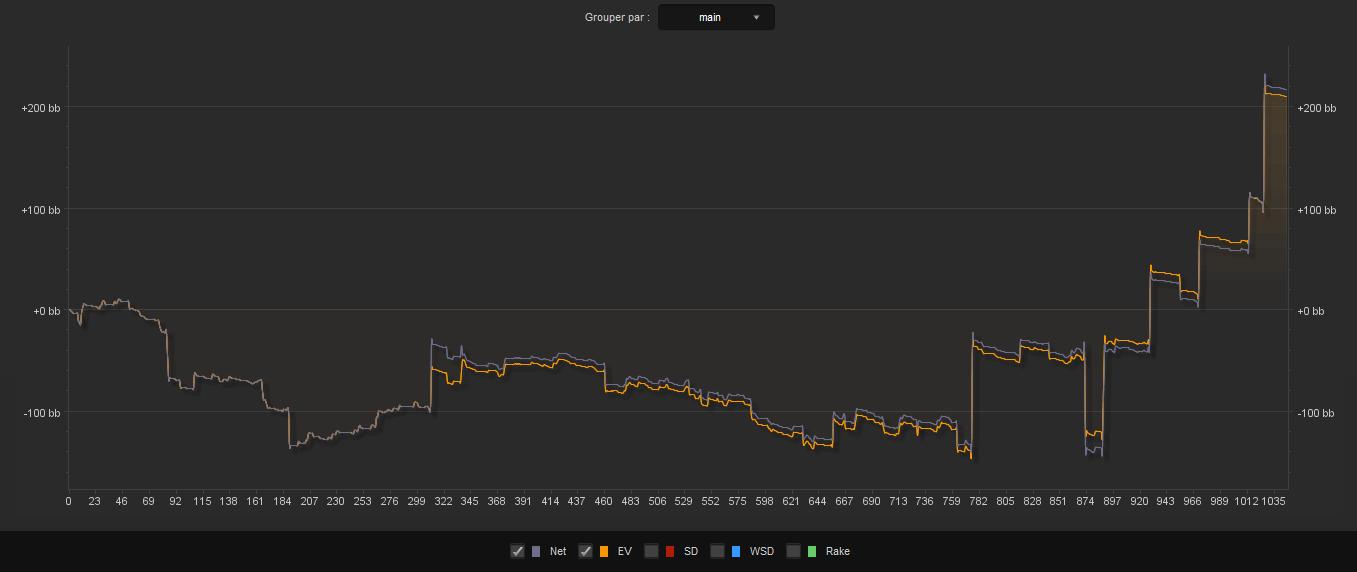Click the x-axis label '184'
Viewport: 1357px width, 572px height.
282,501
